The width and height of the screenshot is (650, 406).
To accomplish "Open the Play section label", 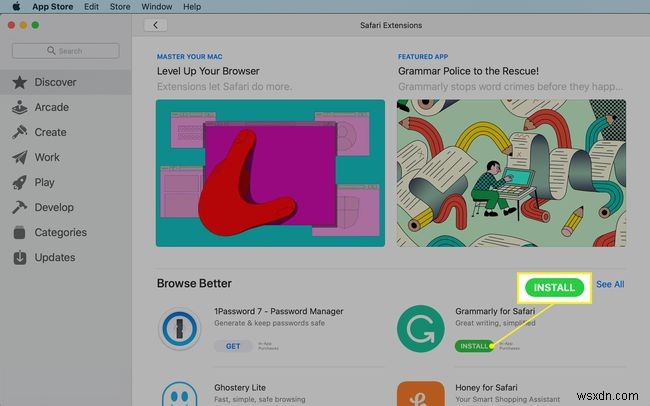I will click(x=44, y=182).
